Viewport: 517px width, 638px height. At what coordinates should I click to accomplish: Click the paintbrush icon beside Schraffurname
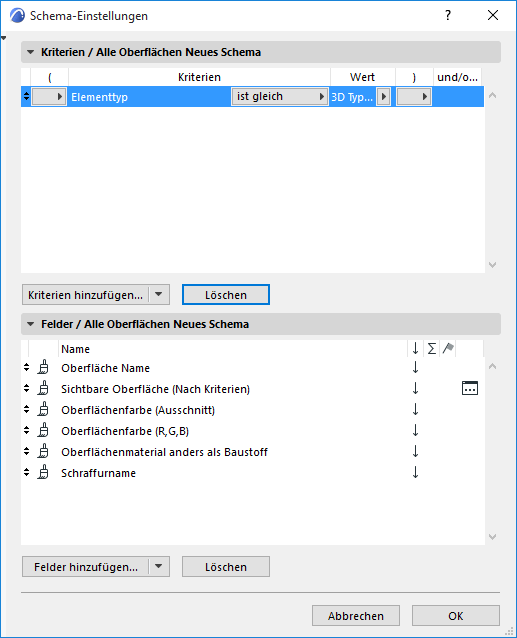[43, 472]
